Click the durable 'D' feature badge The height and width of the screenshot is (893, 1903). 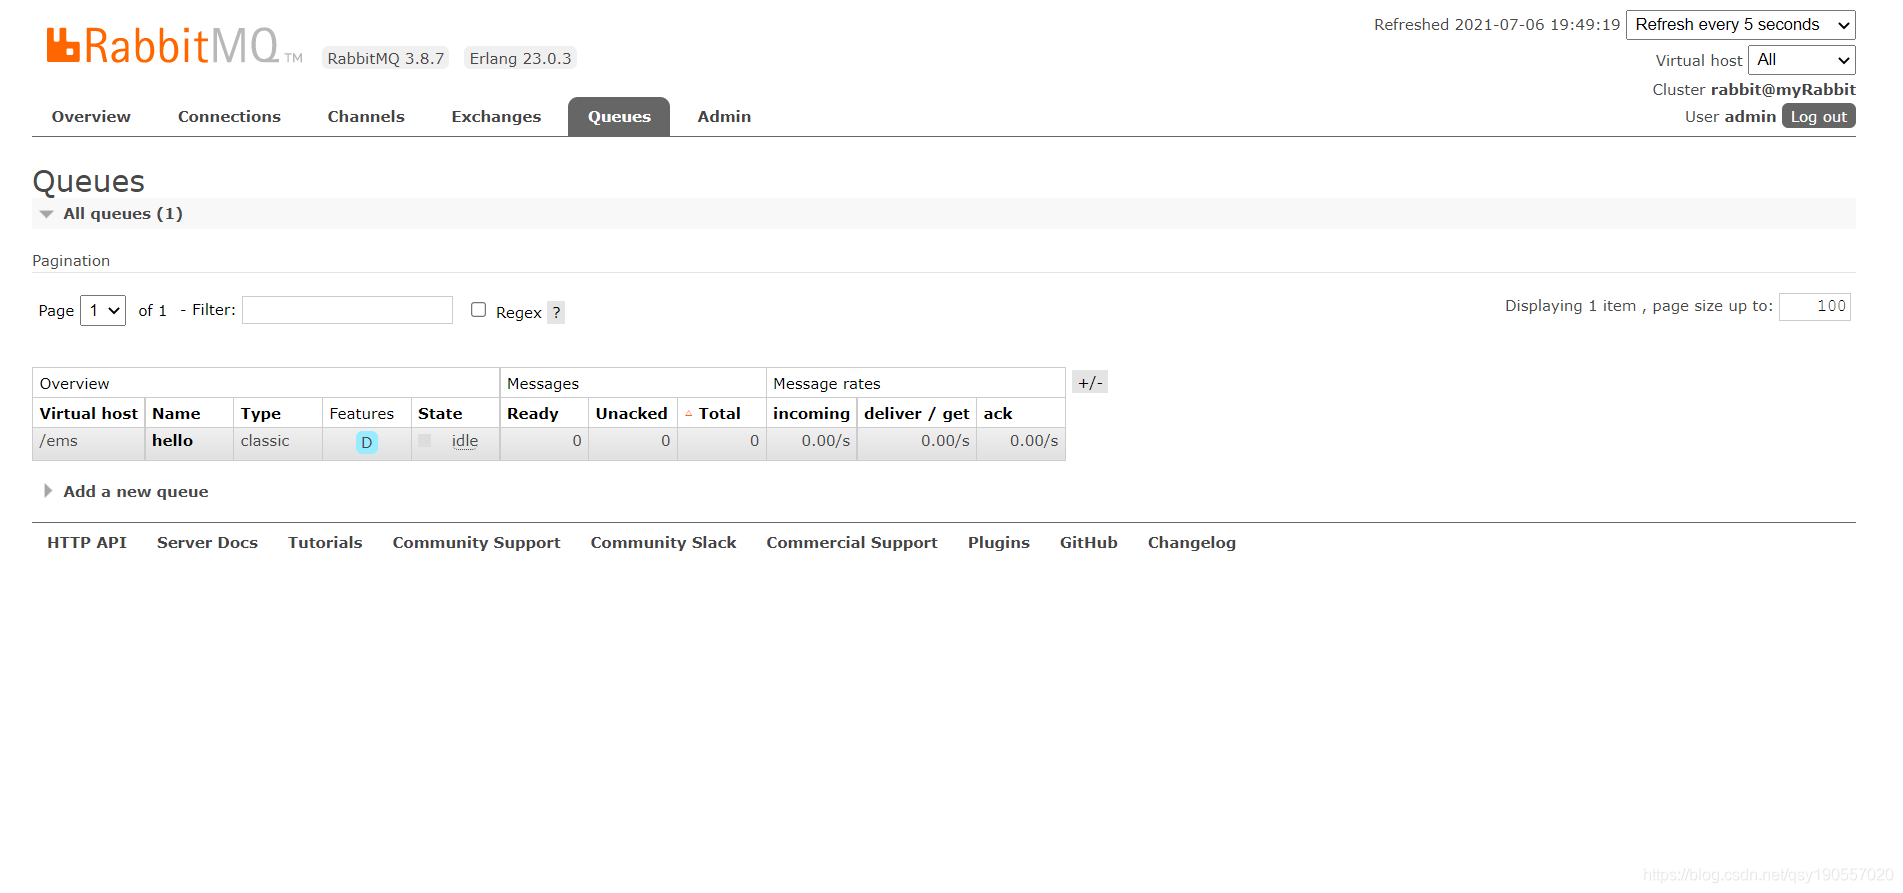(367, 442)
